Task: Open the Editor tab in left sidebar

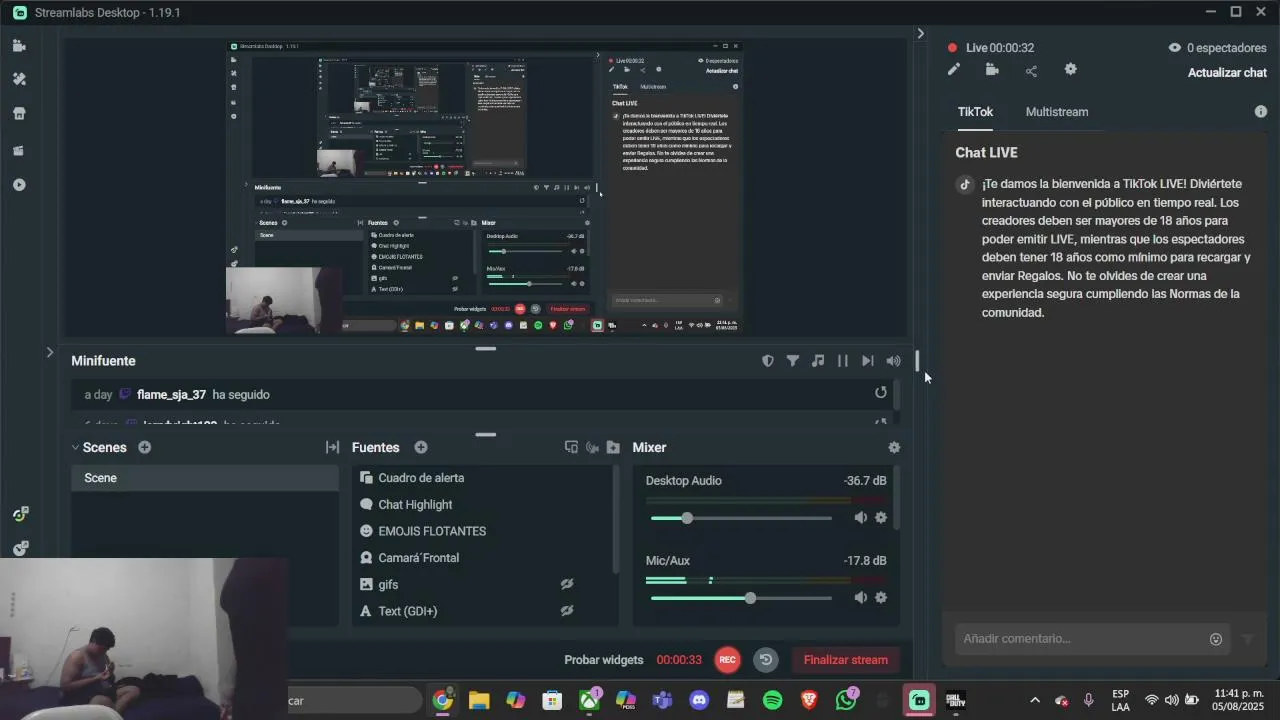Action: pos(19,45)
